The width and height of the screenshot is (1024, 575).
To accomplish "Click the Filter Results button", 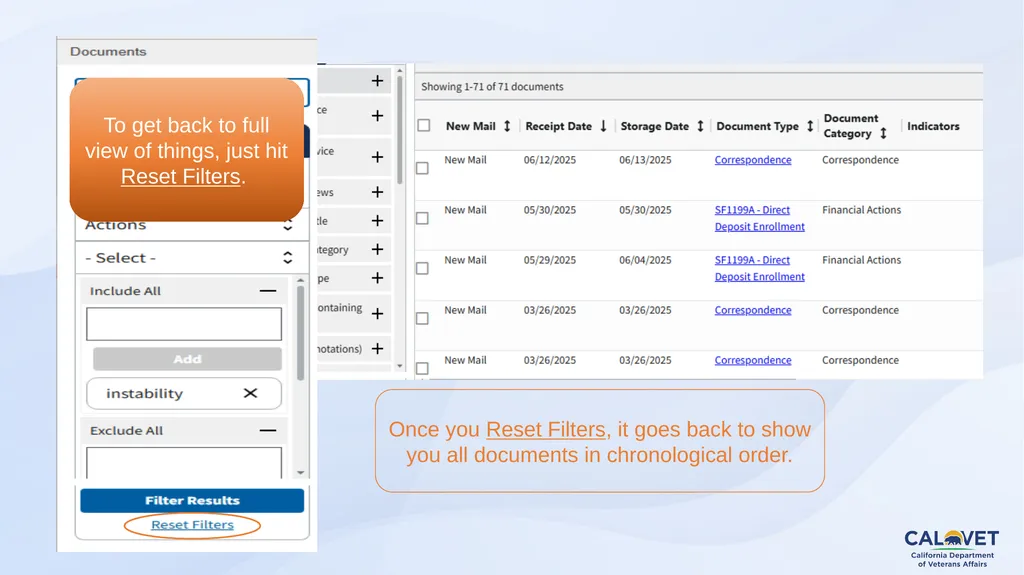I will point(192,501).
